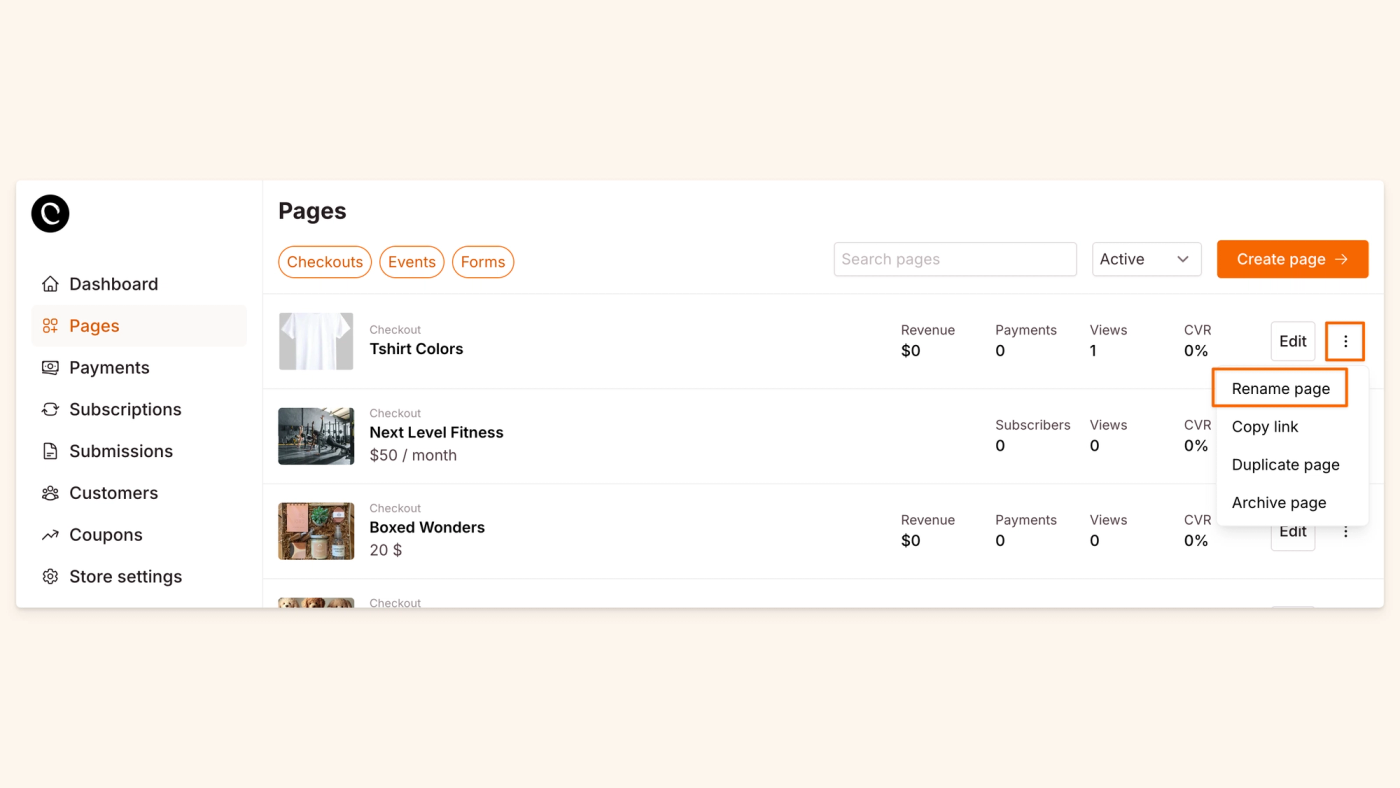This screenshot has height=788, width=1400.
Task: Open the Dashboard section
Action: (139, 284)
